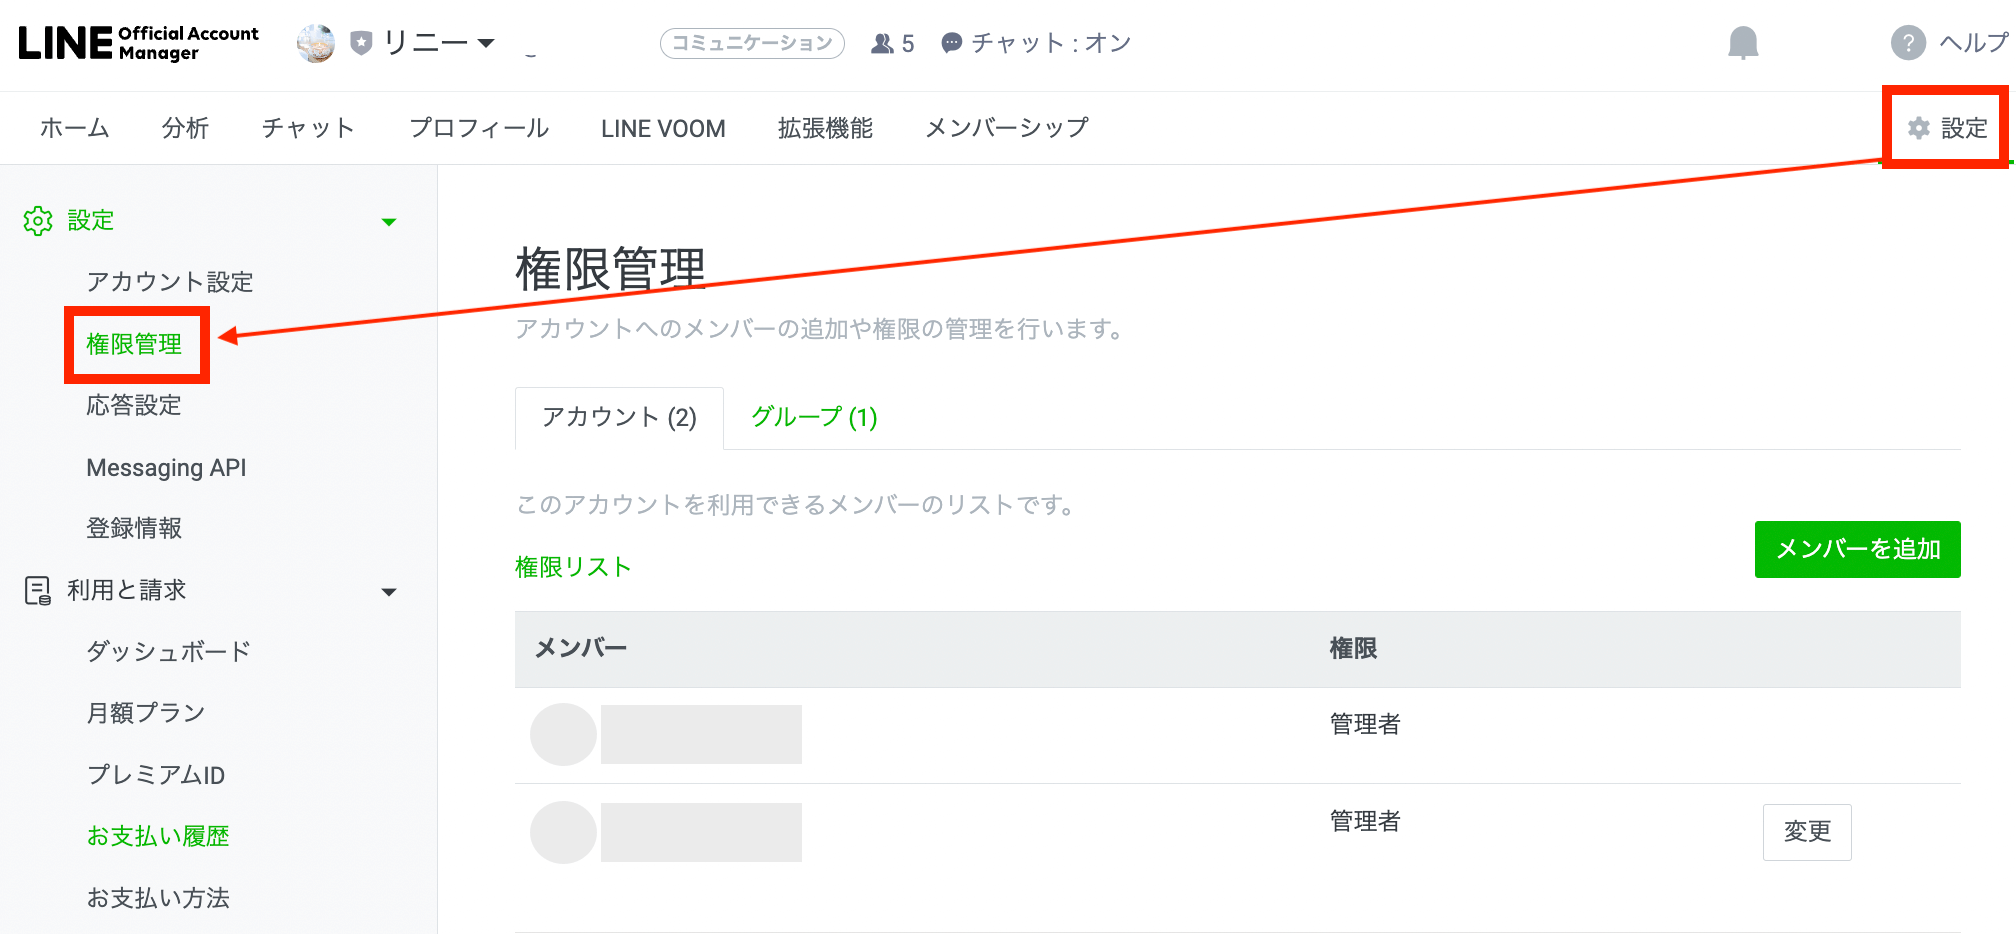The height and width of the screenshot is (934, 2016).
Task: Select Messaging API in sidebar
Action: click(166, 468)
